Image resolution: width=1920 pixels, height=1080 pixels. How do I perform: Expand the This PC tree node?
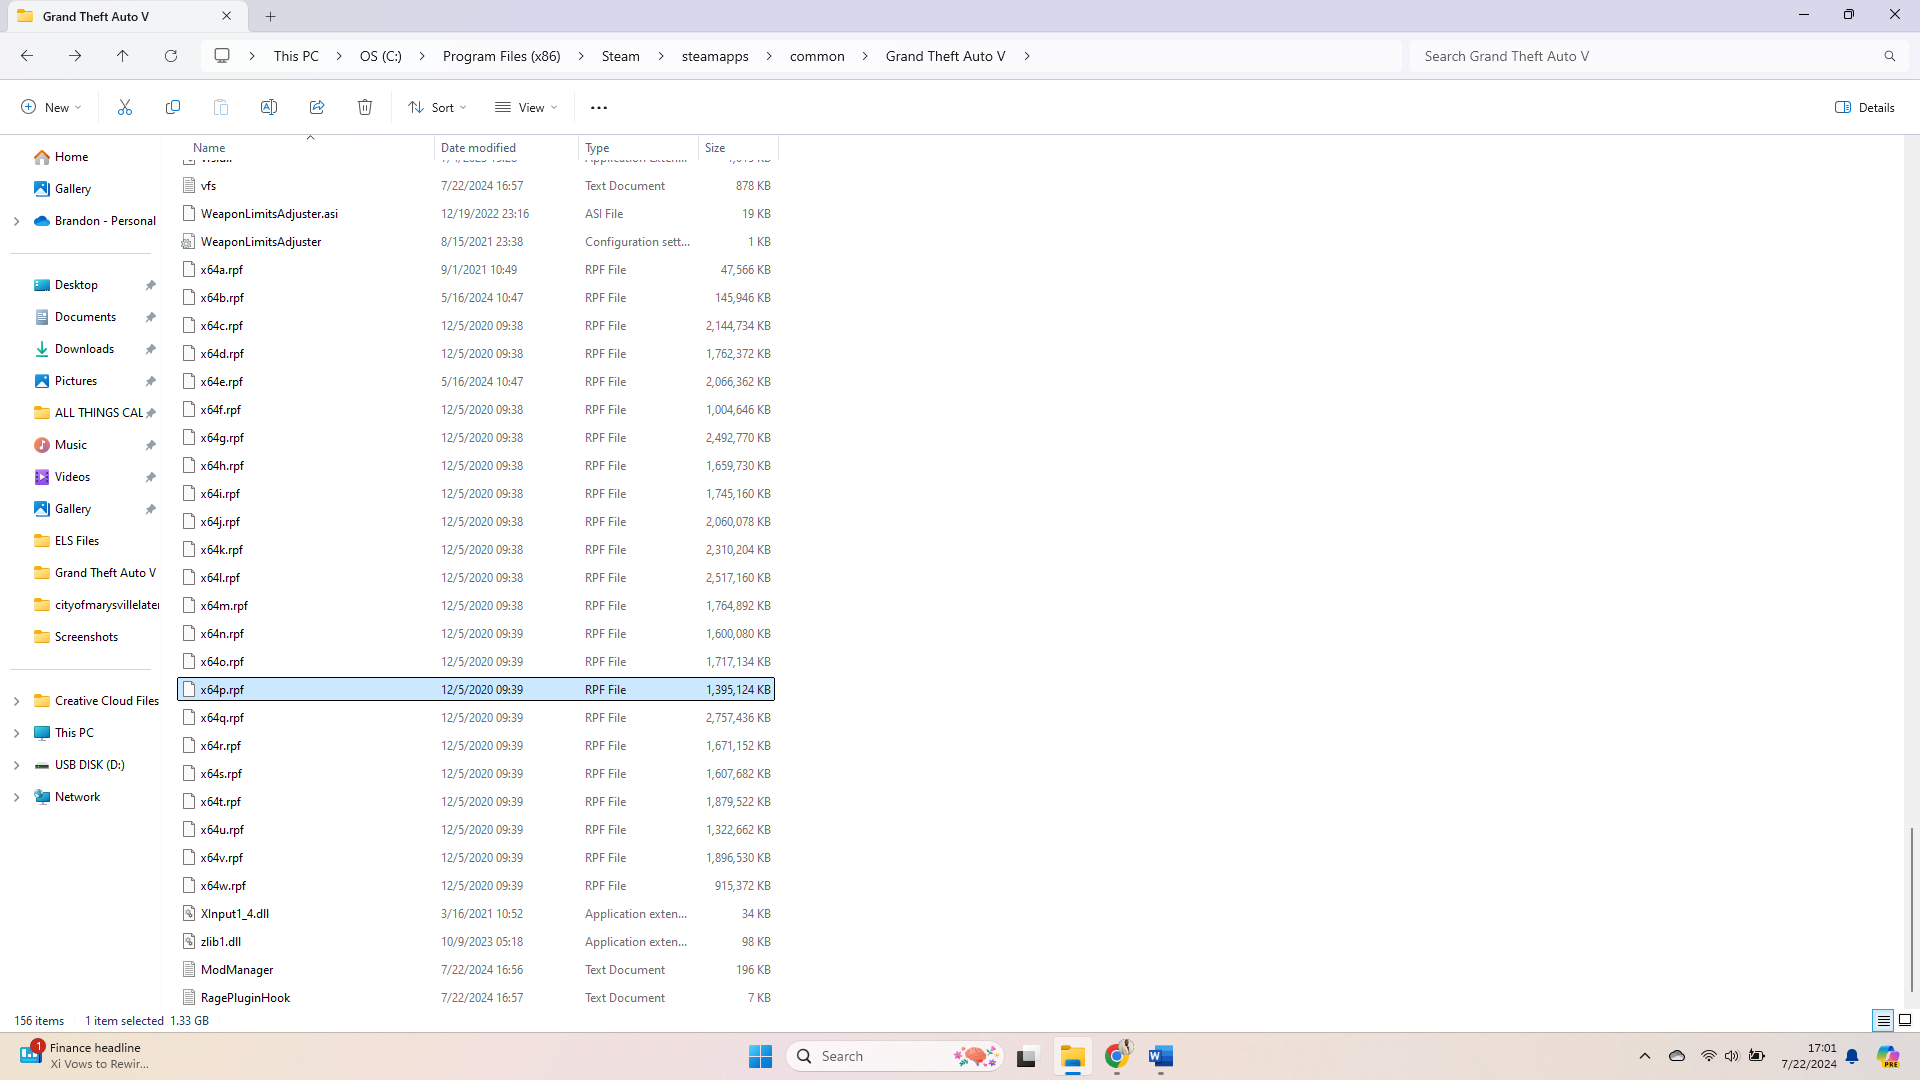coord(16,733)
